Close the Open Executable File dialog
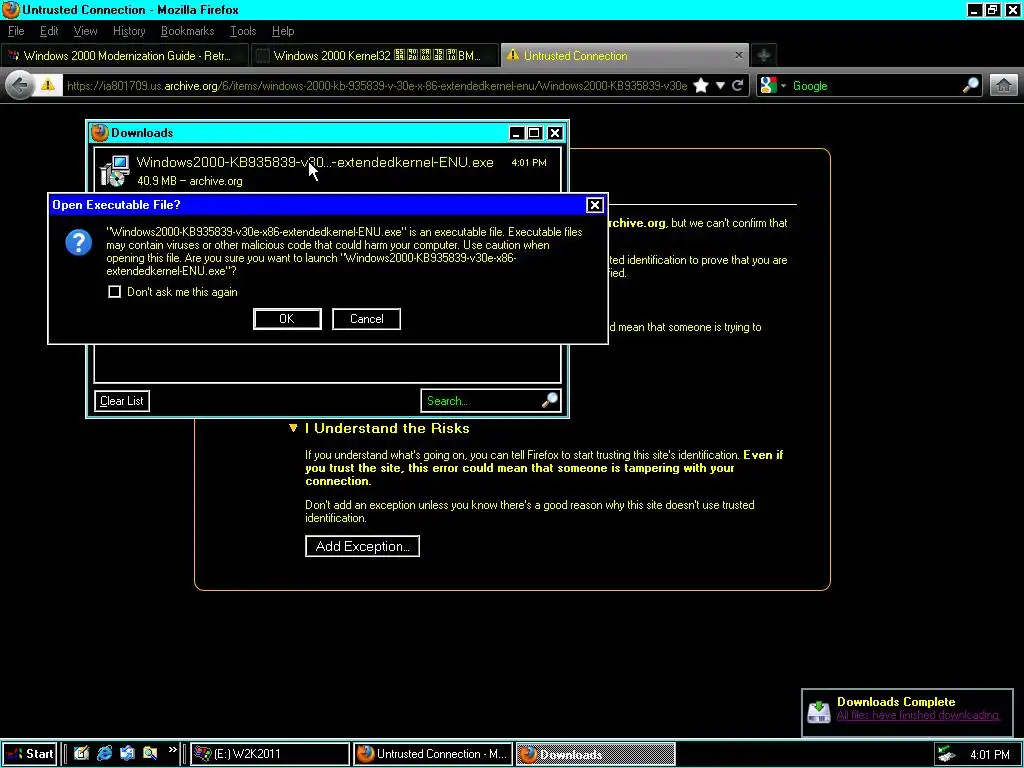Viewport: 1024px width, 768px height. pyautogui.click(x=594, y=205)
